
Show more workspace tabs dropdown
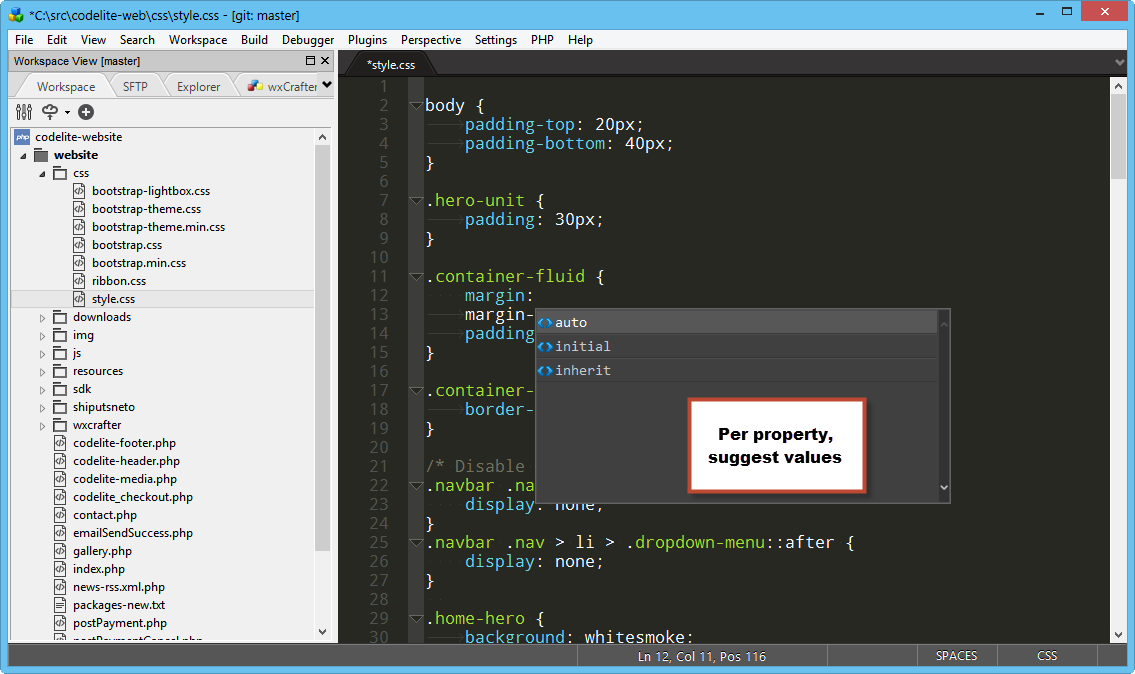(327, 85)
